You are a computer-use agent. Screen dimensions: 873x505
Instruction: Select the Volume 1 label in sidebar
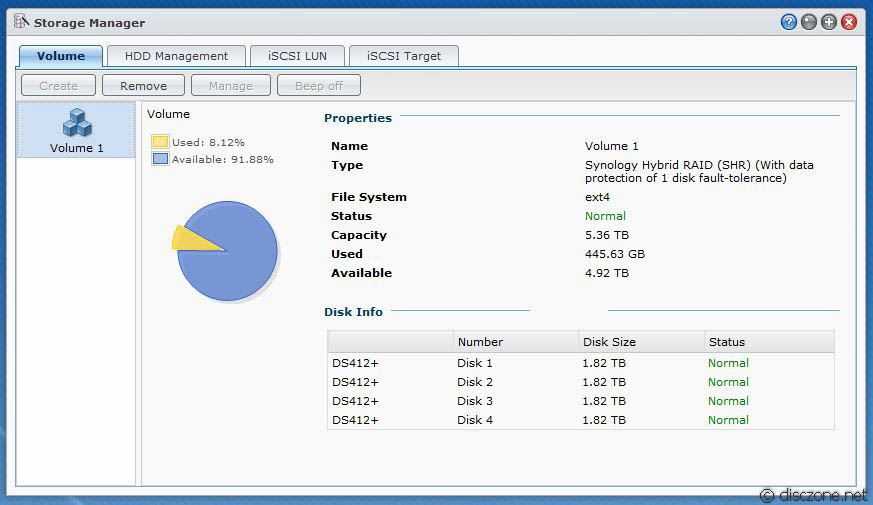pos(77,148)
